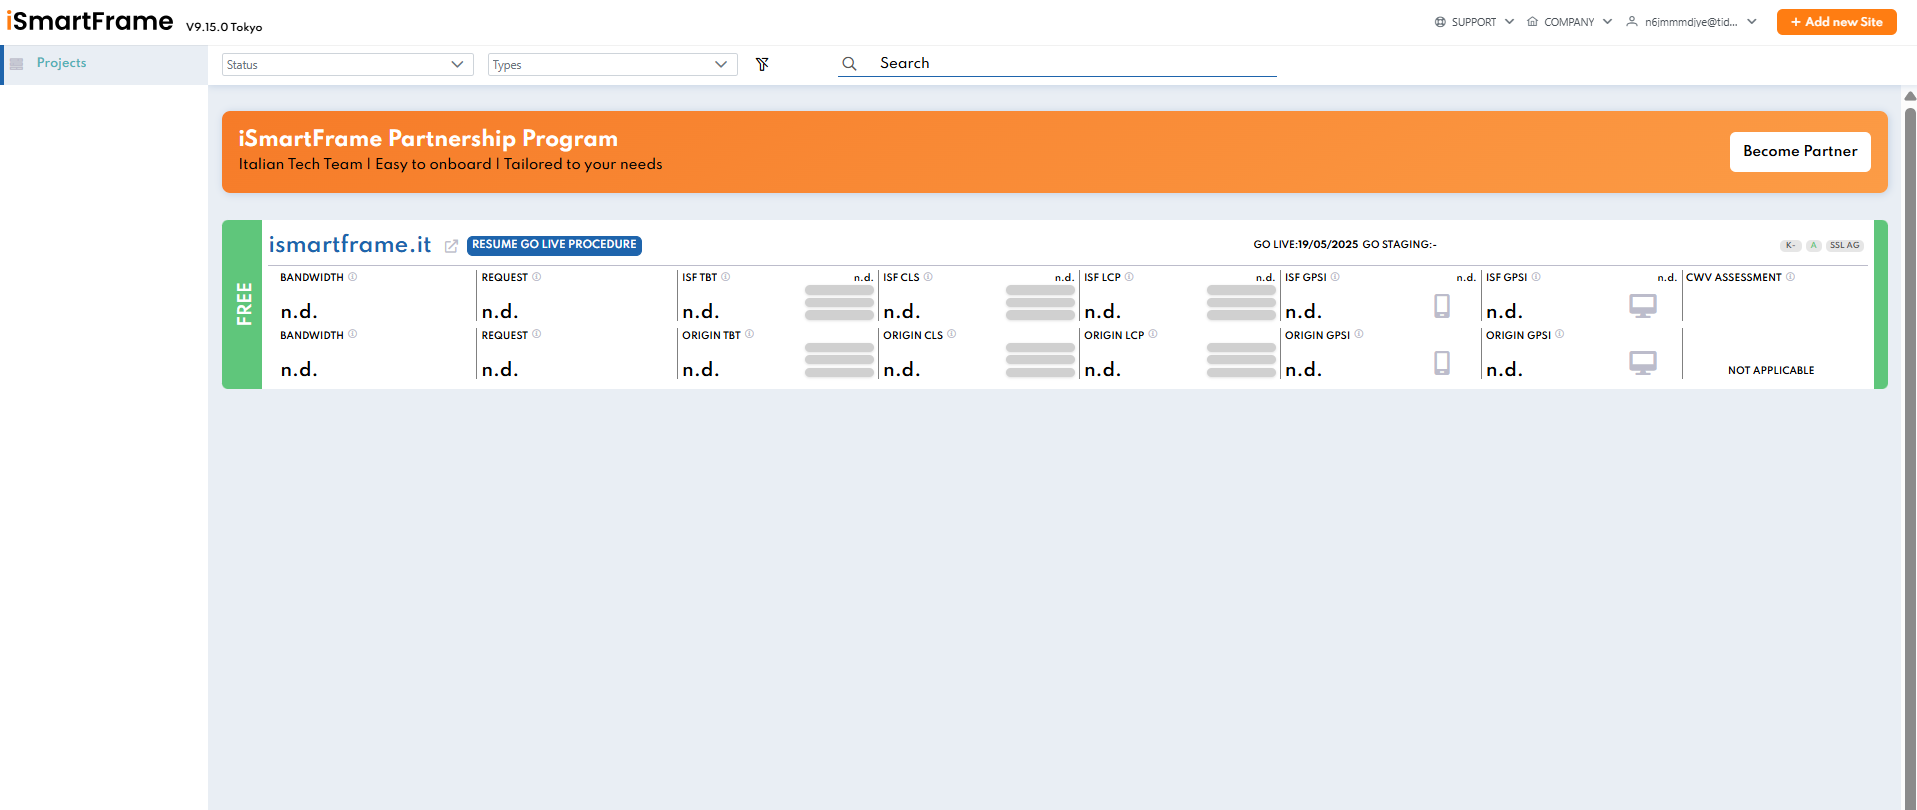Open the n6jmmmdjye account dropdown
Image resolution: width=1917 pixels, height=810 pixels.
[1691, 22]
